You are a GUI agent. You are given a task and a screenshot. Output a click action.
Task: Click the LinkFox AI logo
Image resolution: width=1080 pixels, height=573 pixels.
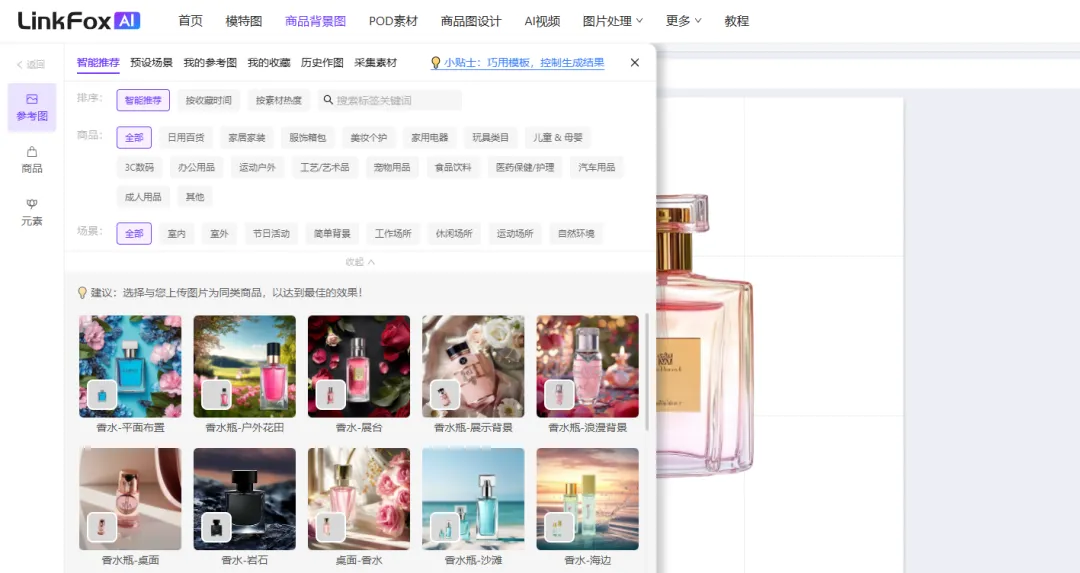[x=79, y=21]
